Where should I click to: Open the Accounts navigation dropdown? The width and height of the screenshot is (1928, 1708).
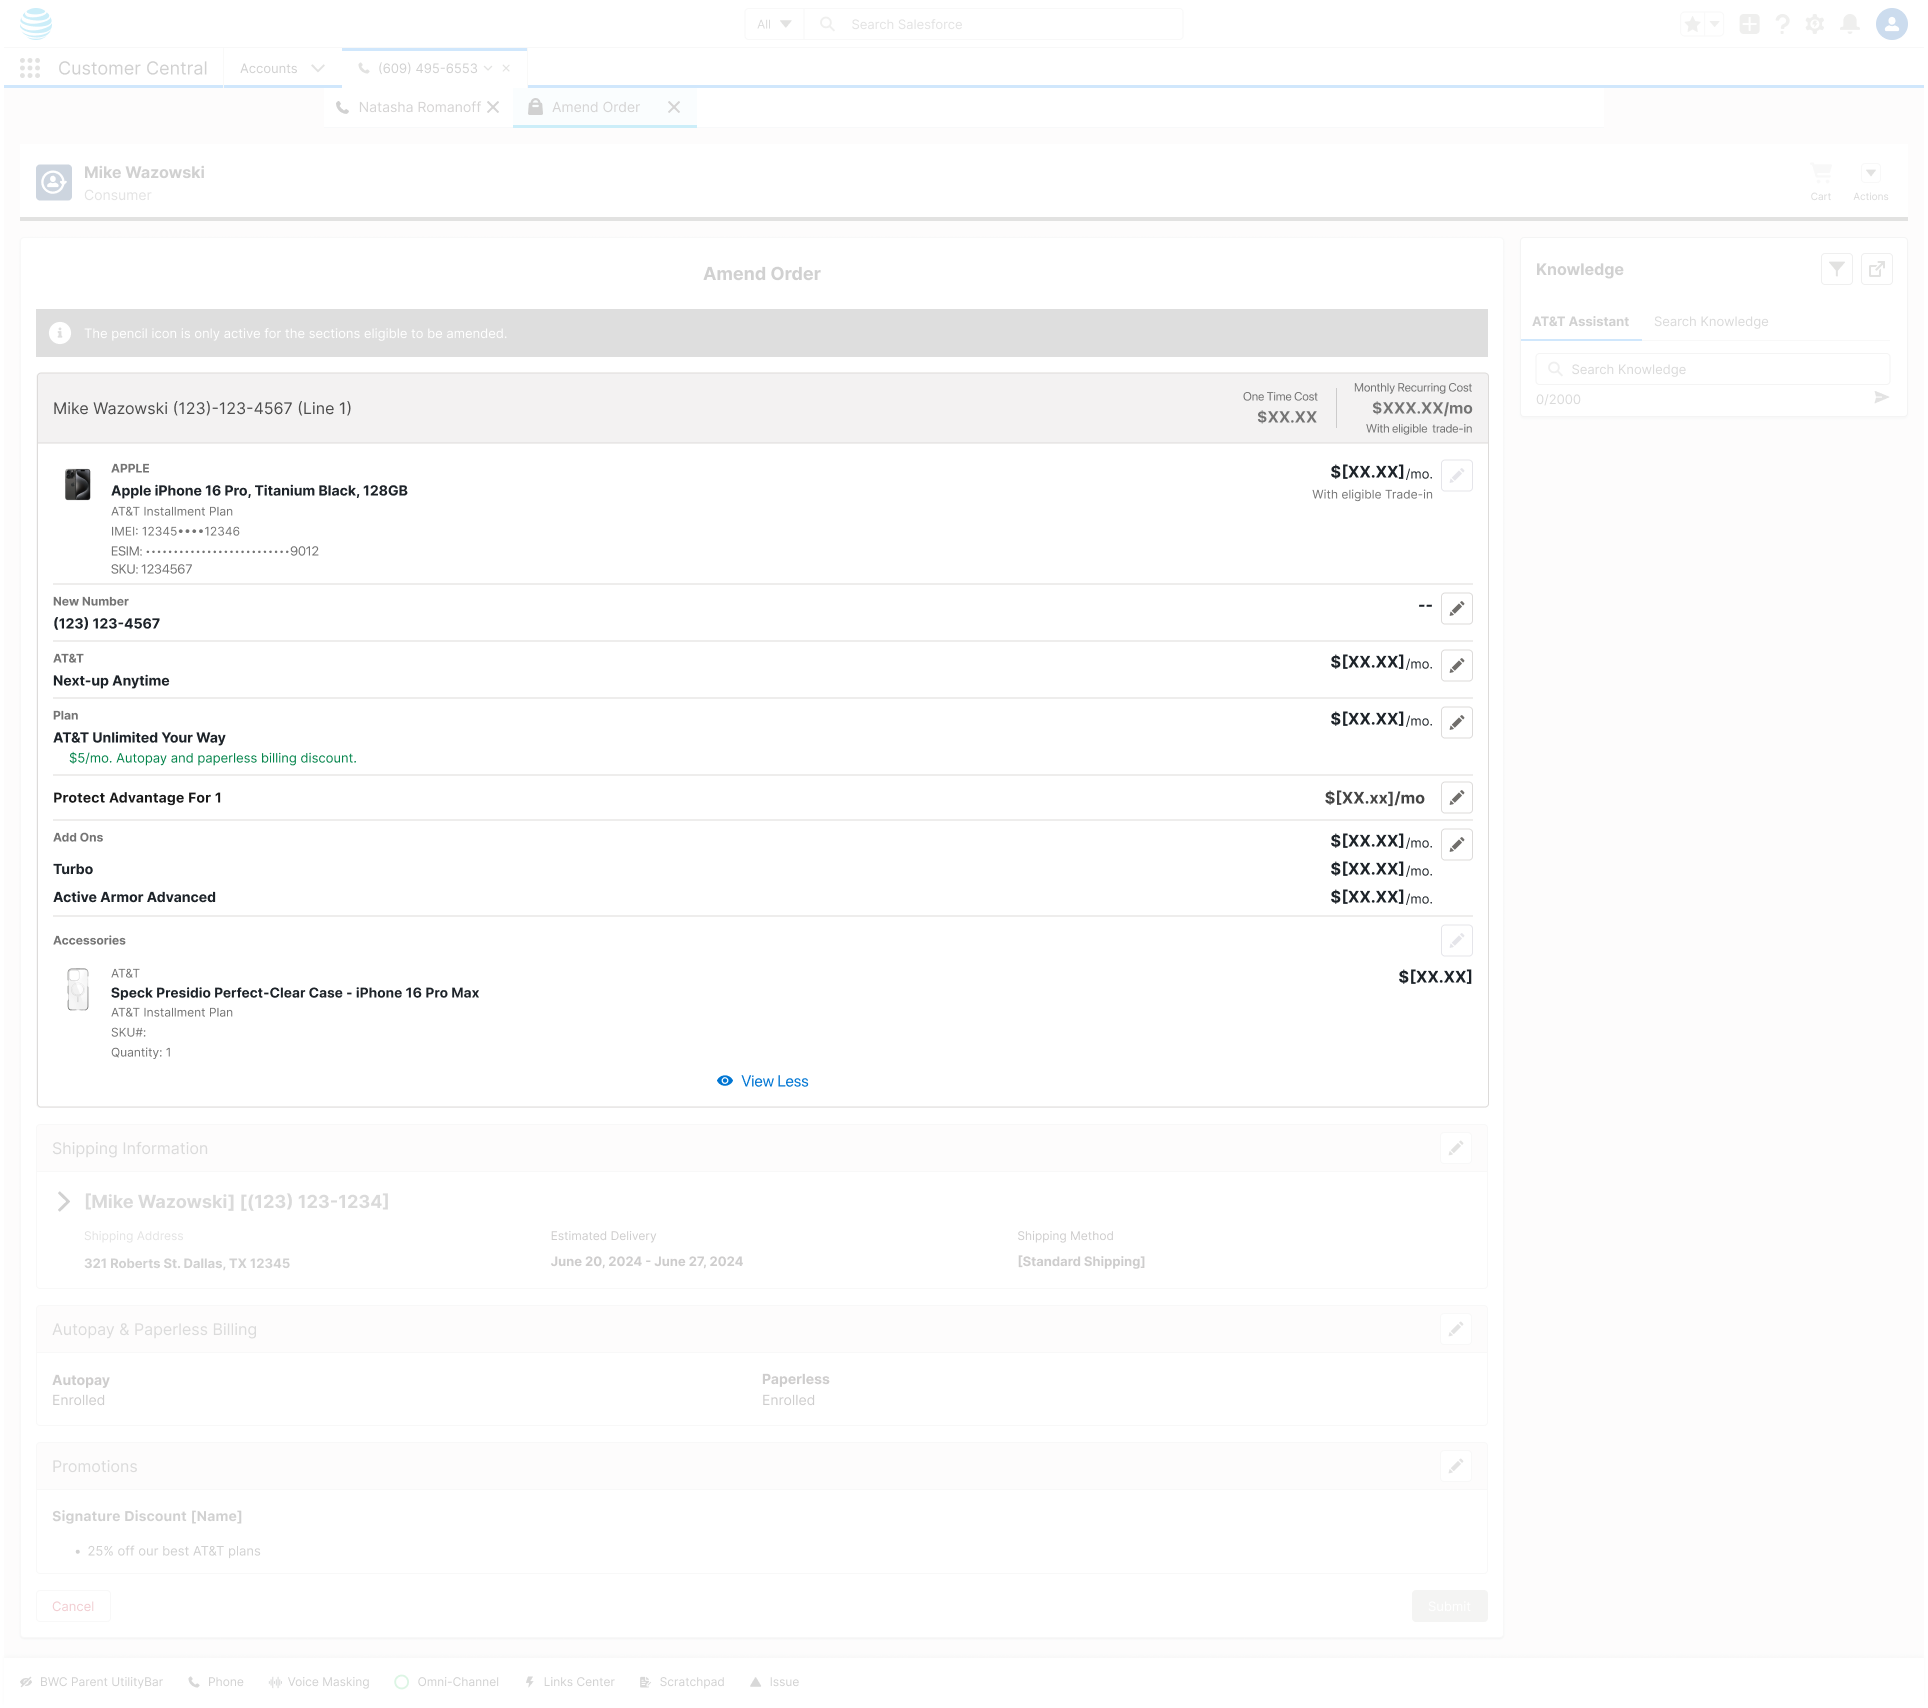[x=318, y=68]
